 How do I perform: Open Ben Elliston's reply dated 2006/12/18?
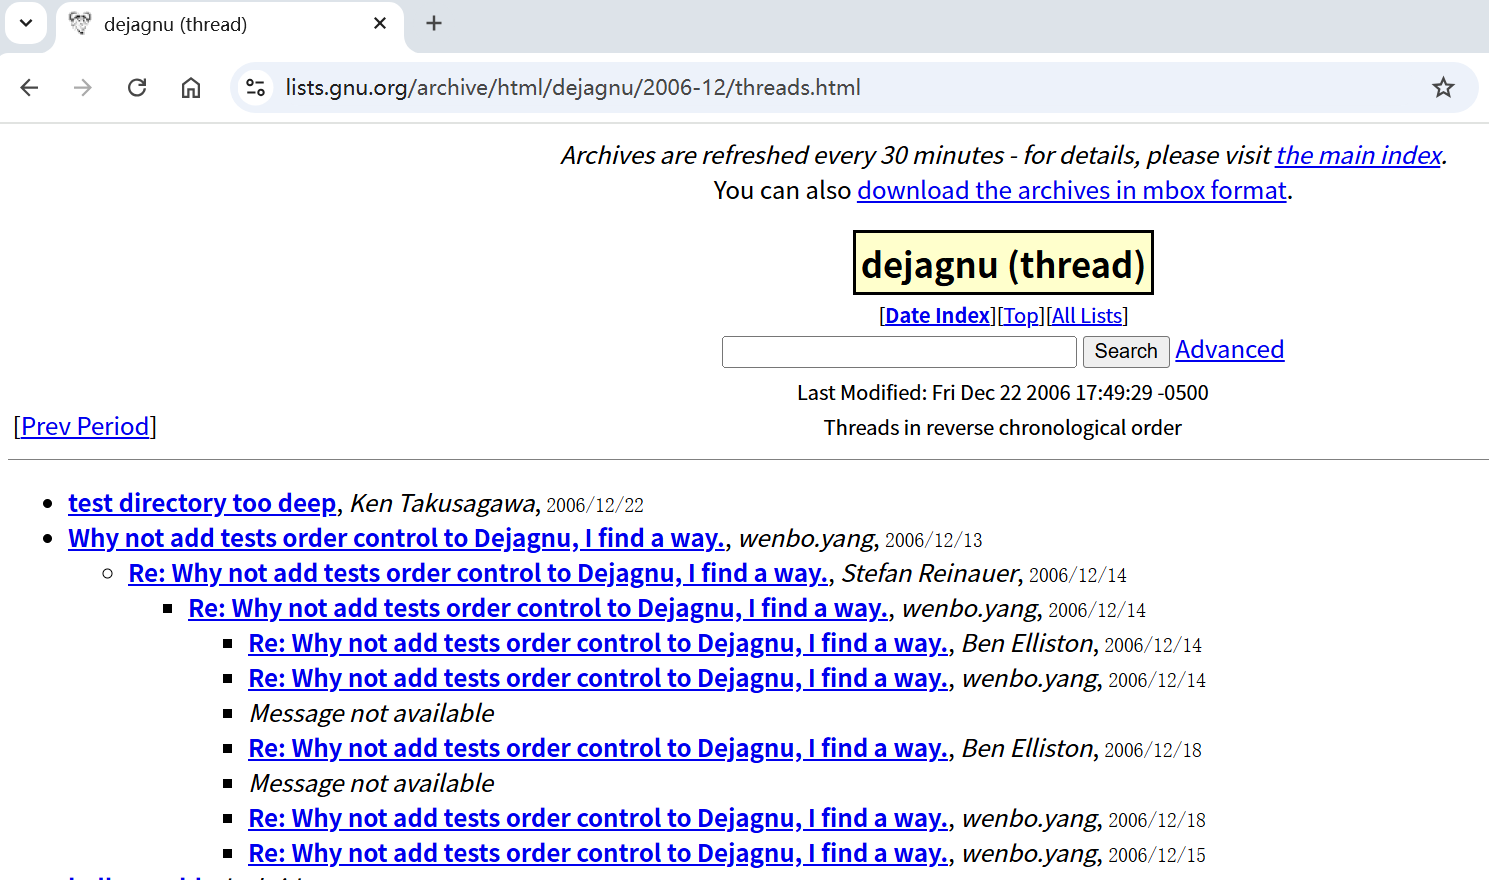coord(599,748)
